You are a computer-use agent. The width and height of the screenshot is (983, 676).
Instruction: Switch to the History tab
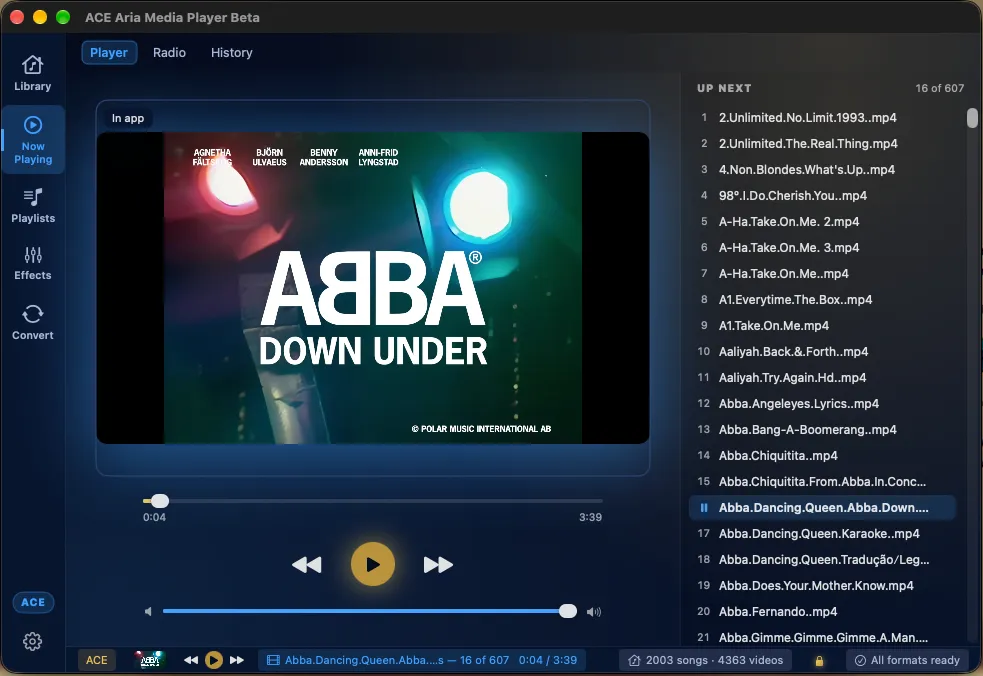coord(231,53)
